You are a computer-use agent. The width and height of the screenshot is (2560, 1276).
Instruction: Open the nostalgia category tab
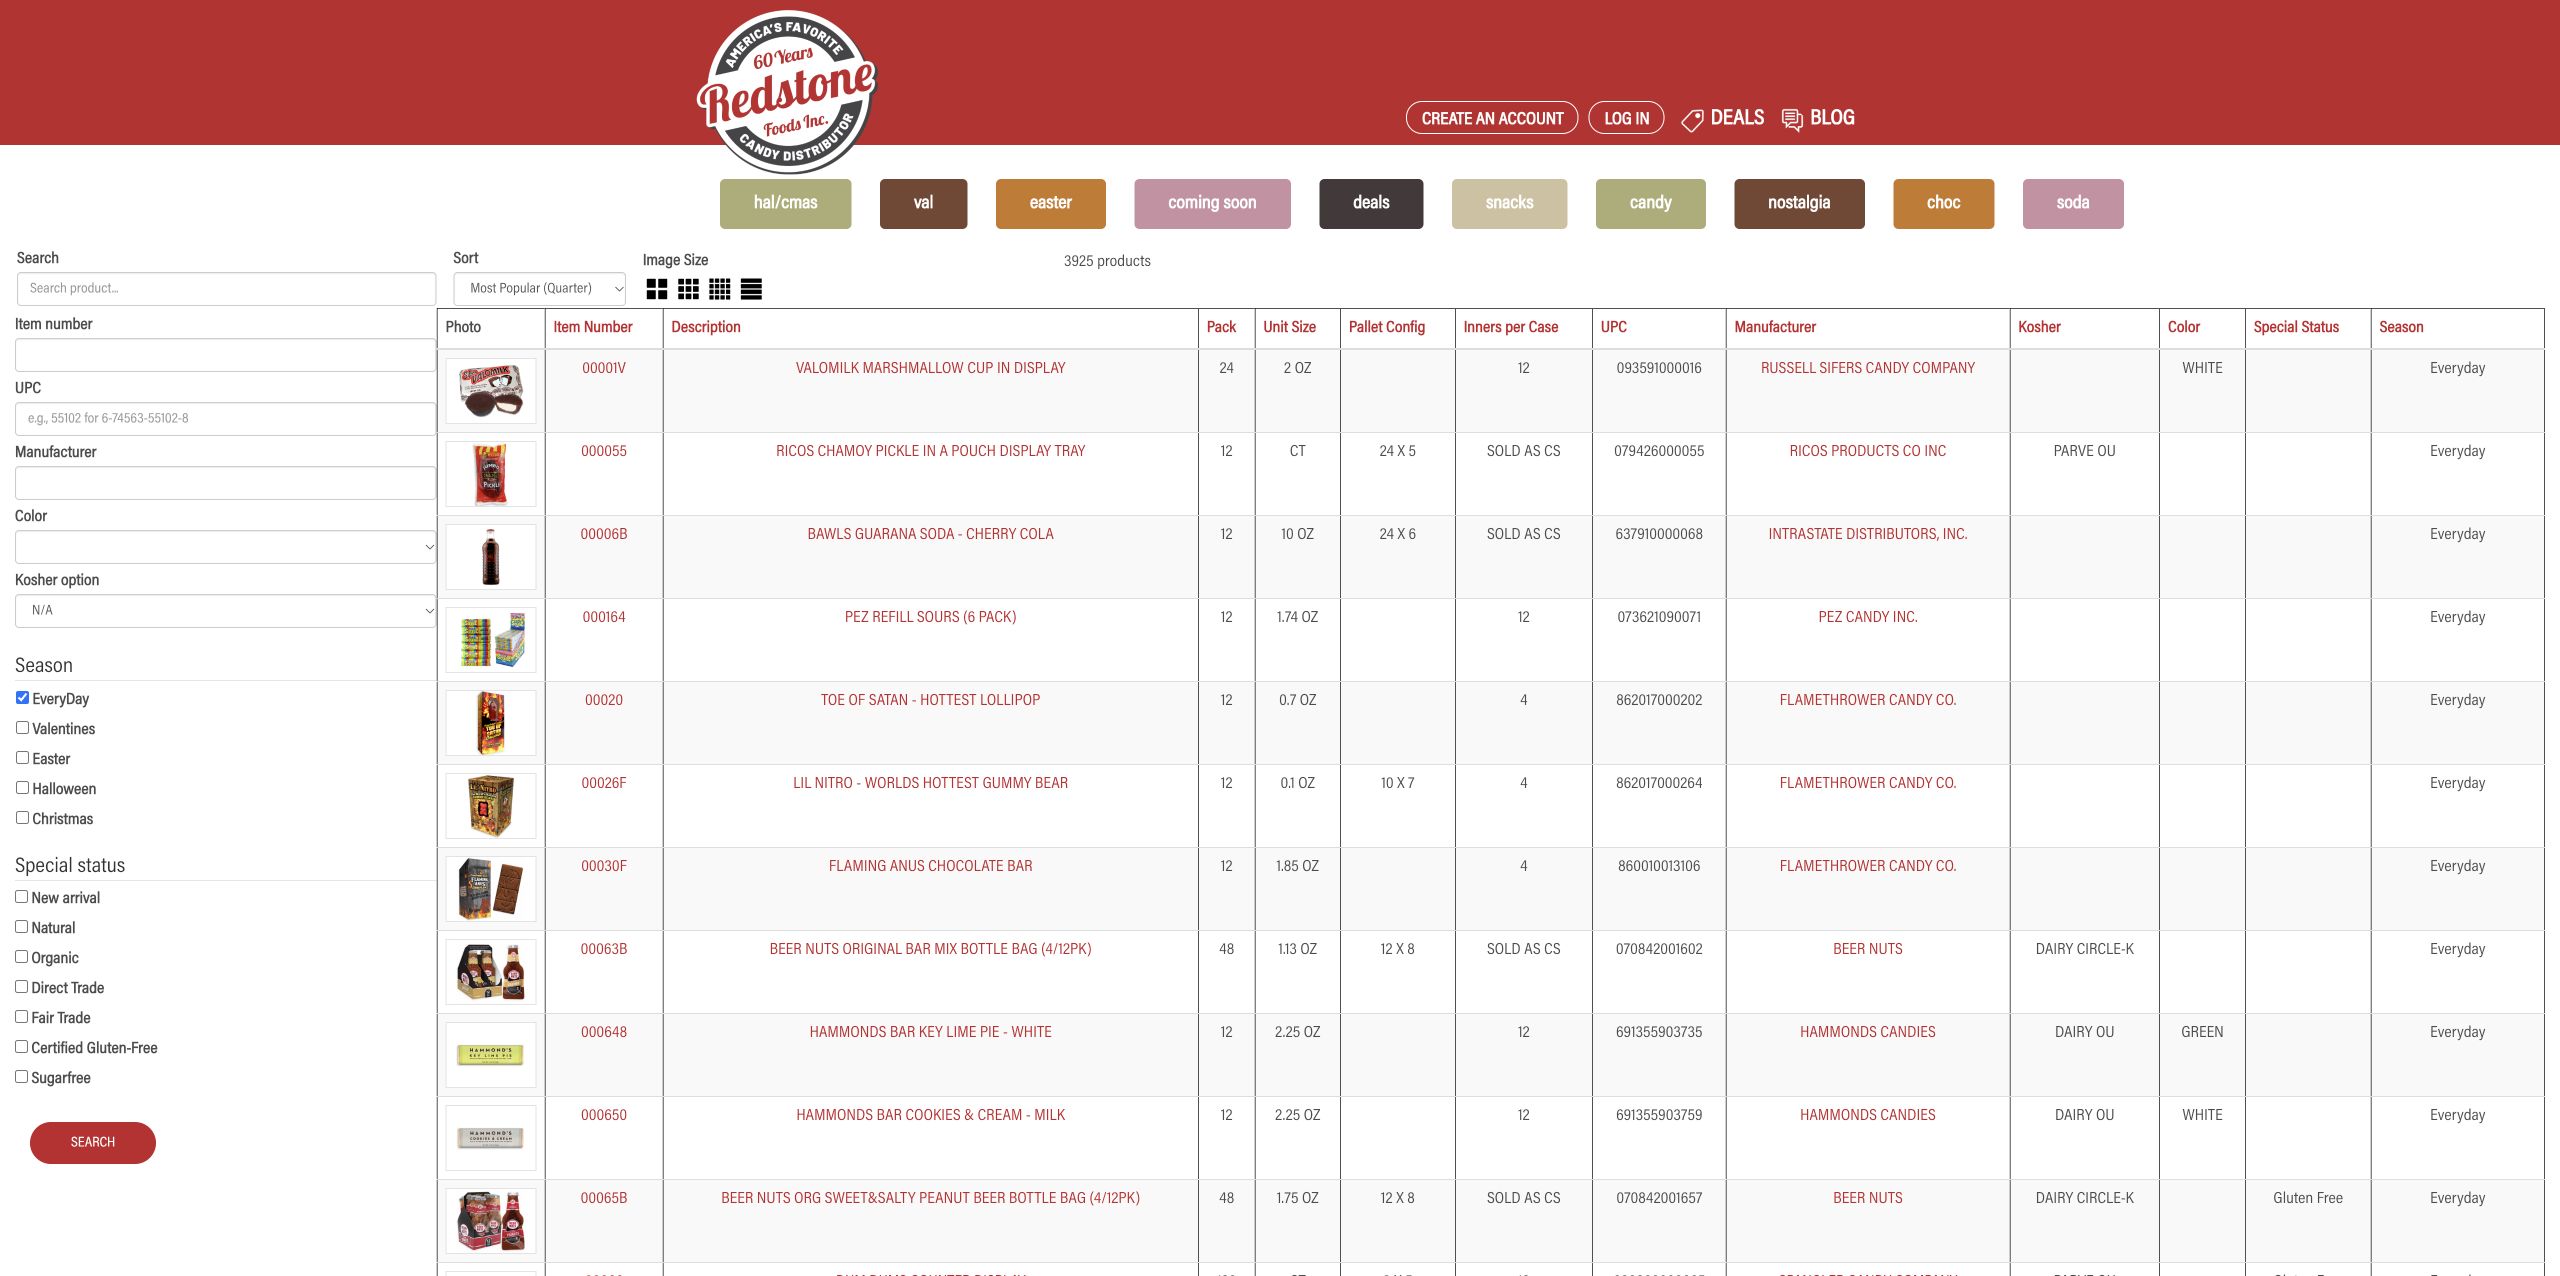[x=1799, y=203]
